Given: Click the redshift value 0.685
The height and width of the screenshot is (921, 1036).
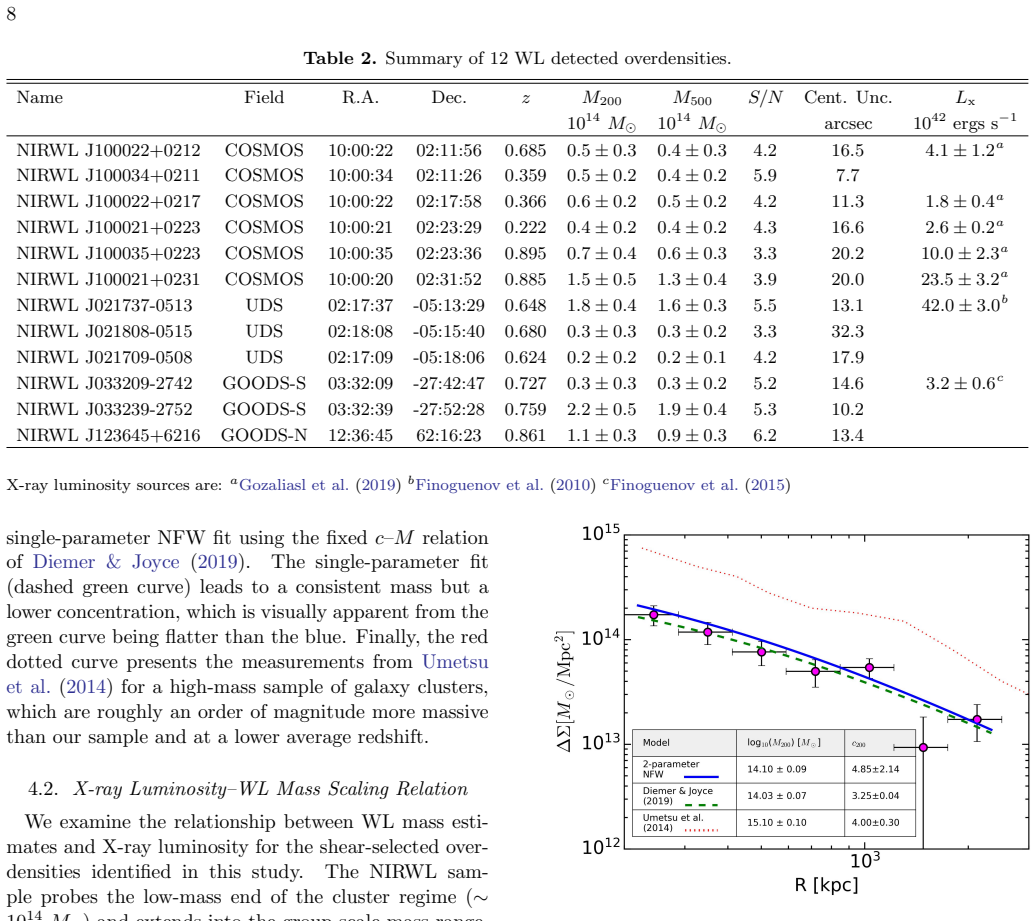Looking at the screenshot, I should click(525, 150).
